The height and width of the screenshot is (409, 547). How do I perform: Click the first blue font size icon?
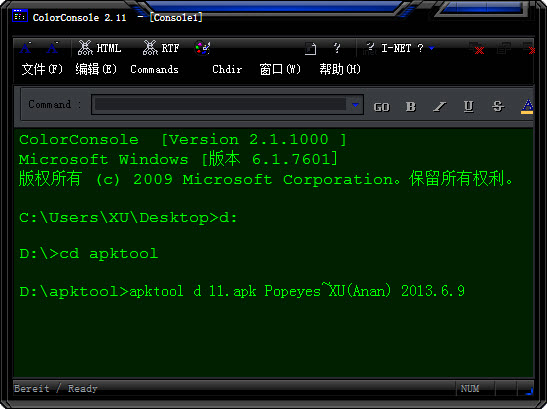coord(25,48)
